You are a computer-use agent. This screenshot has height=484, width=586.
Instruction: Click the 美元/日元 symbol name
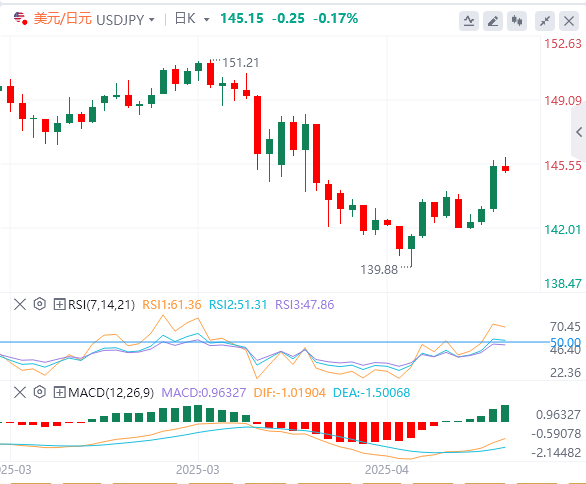pyautogui.click(x=63, y=18)
